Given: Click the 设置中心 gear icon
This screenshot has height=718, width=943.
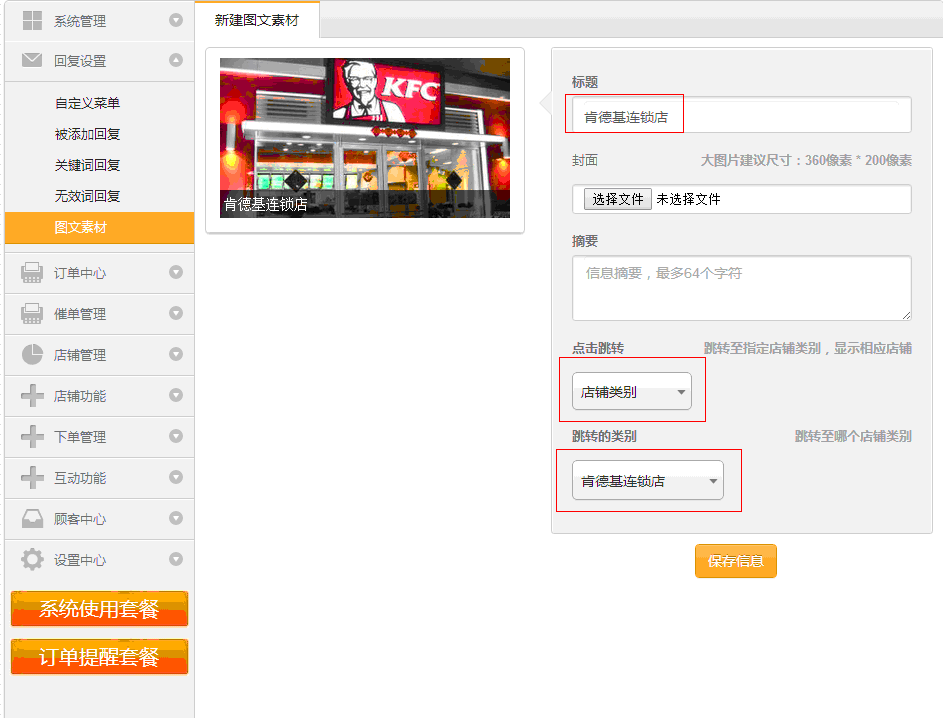Looking at the screenshot, I should [32, 559].
